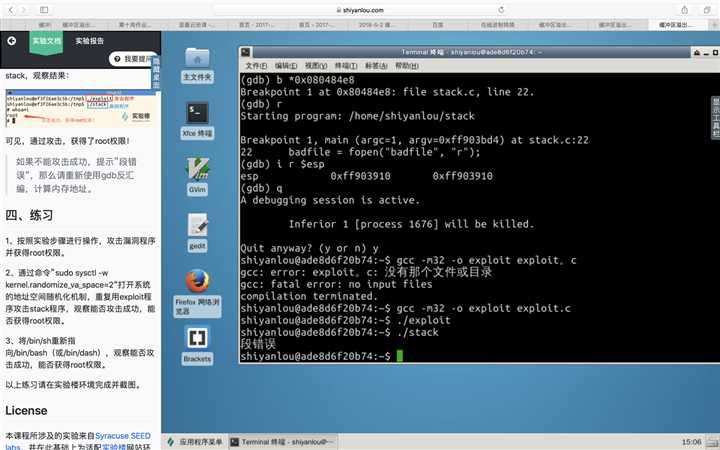
Task: Open the 文件(F) menu in Terminal
Action: (x=256, y=66)
